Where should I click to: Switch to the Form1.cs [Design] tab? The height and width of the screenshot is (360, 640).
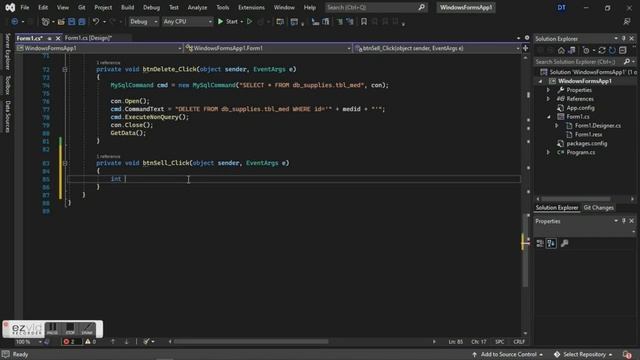(x=88, y=38)
